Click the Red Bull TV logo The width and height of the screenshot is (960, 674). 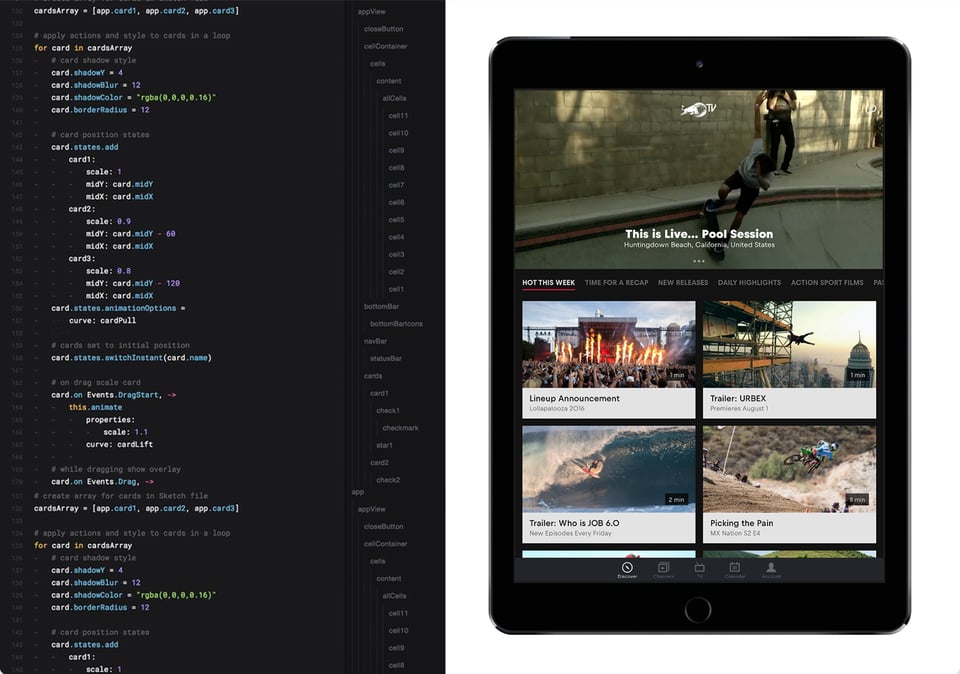pyautogui.click(x=698, y=109)
